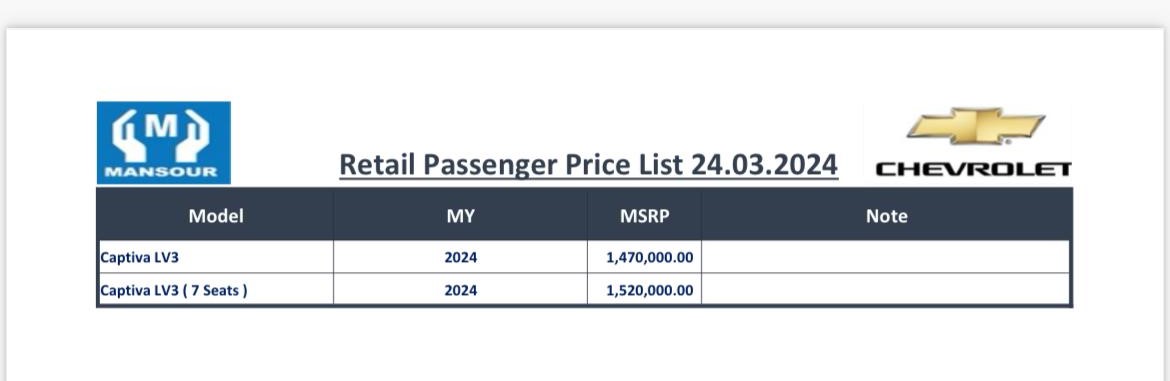Click the CHEVROLET wordmark text
The width and height of the screenshot is (1170, 381).
pos(973,169)
